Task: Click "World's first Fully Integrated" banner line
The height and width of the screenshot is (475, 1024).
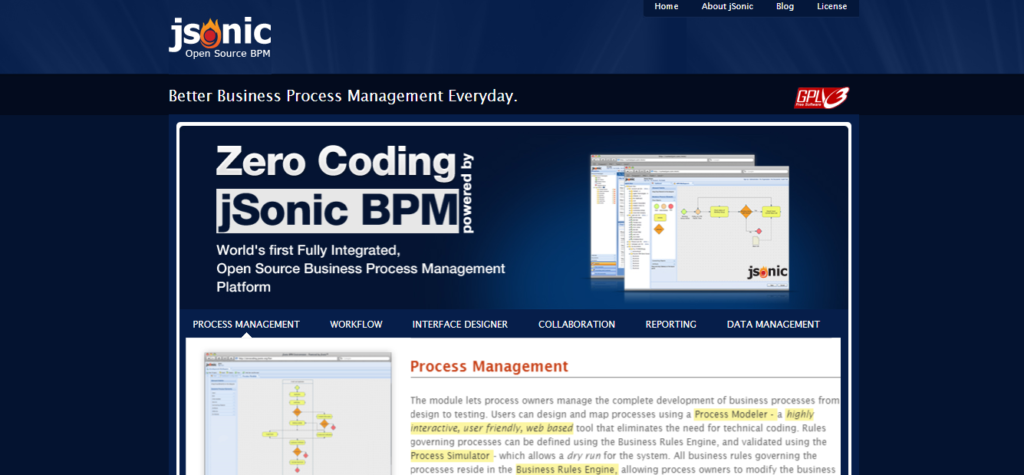Action: coord(308,250)
